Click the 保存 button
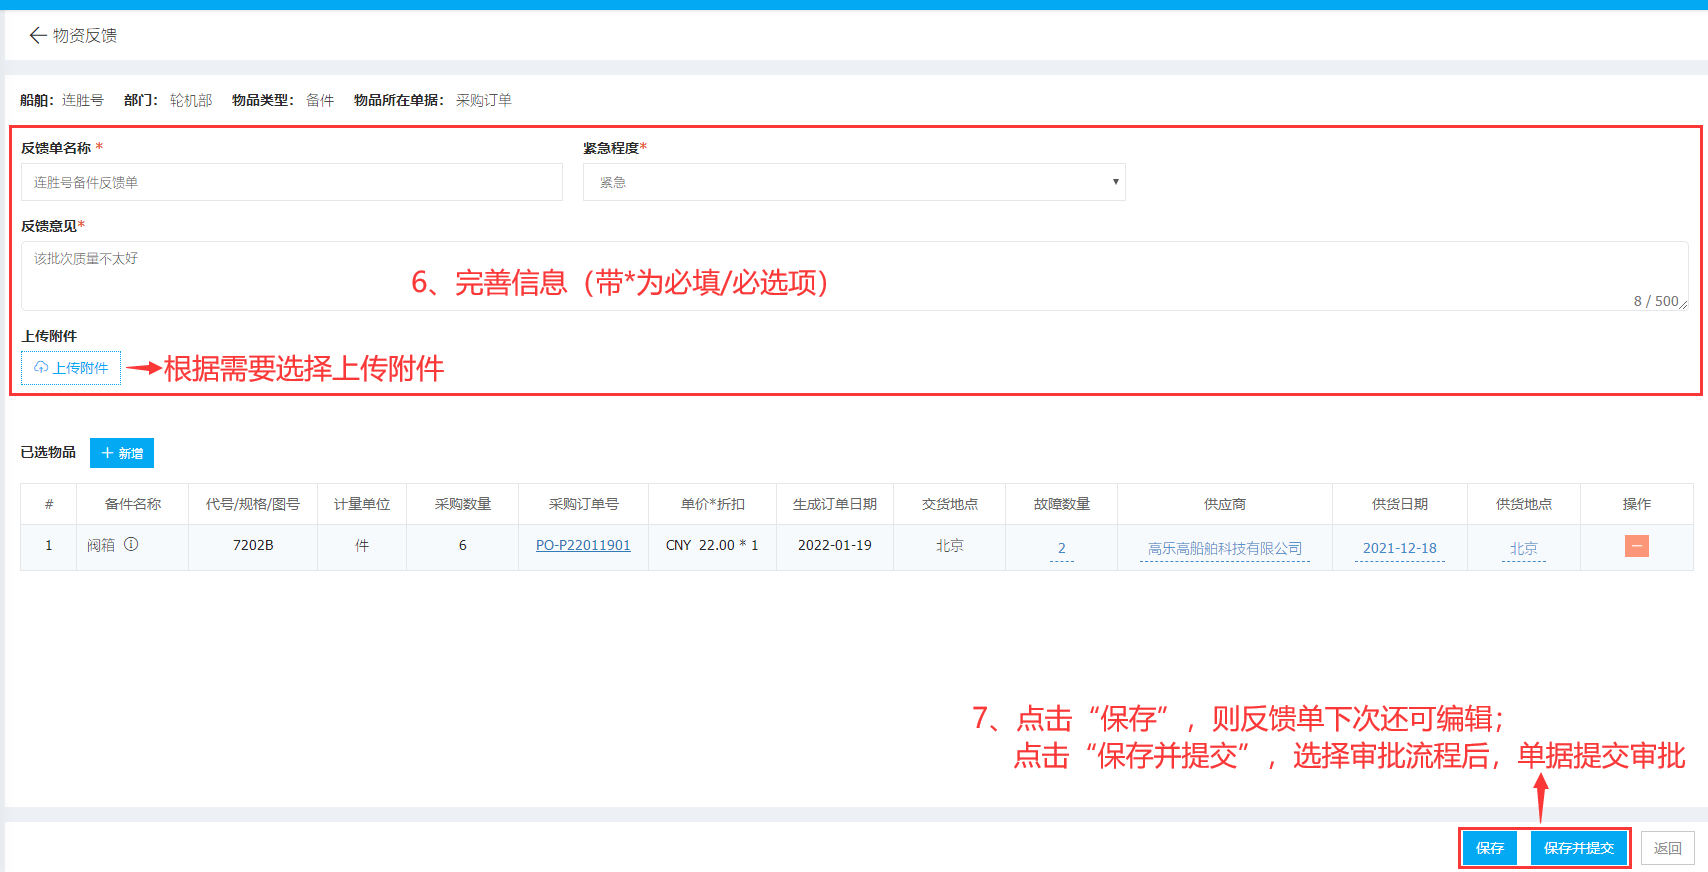Screen dimensions: 1708x872 pos(1490,848)
